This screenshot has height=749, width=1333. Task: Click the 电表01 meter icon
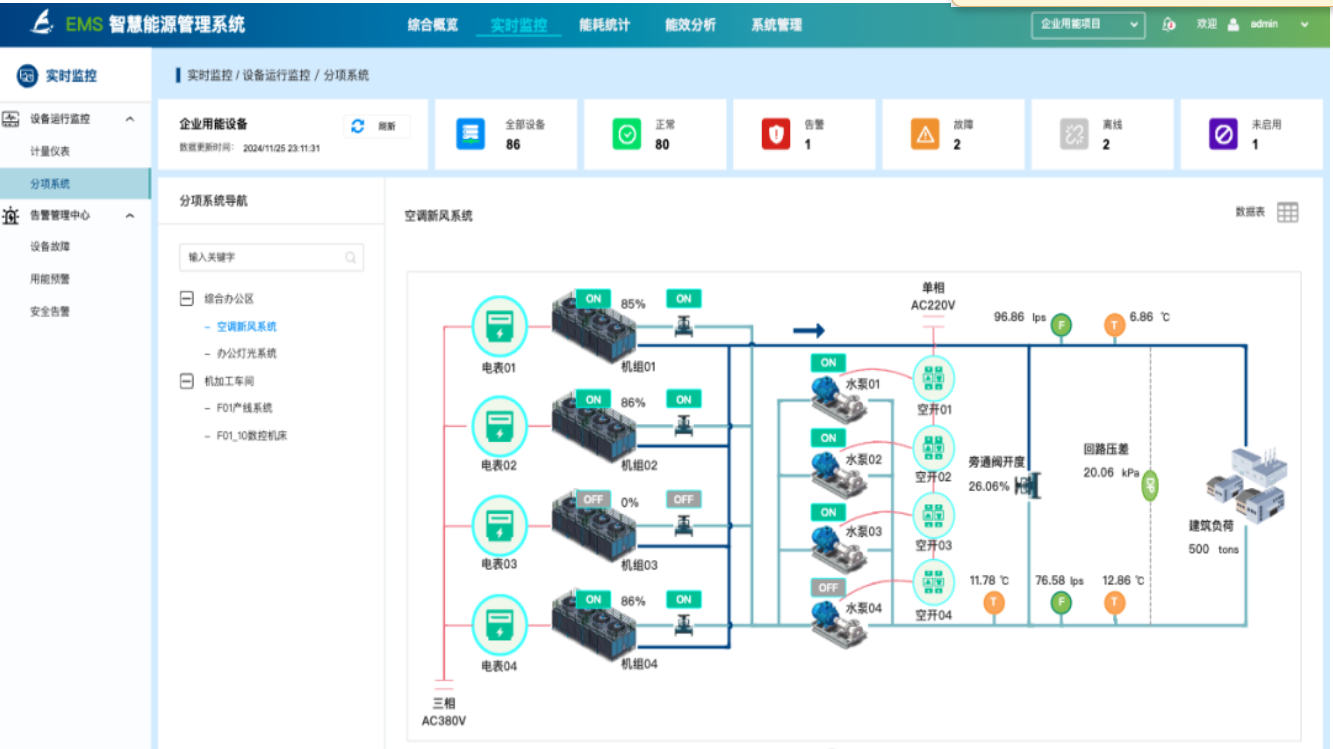pyautogui.click(x=499, y=326)
